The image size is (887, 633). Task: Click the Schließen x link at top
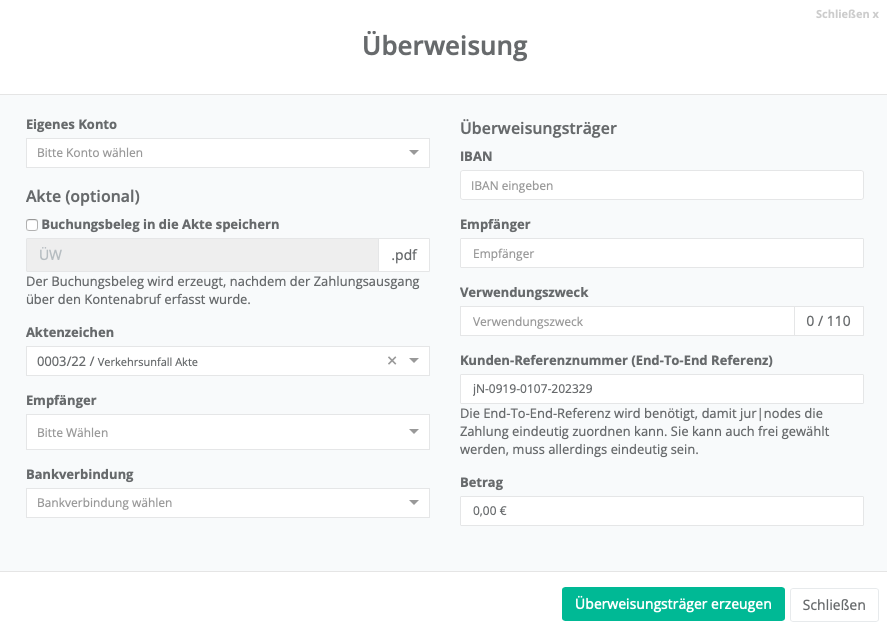tap(846, 15)
